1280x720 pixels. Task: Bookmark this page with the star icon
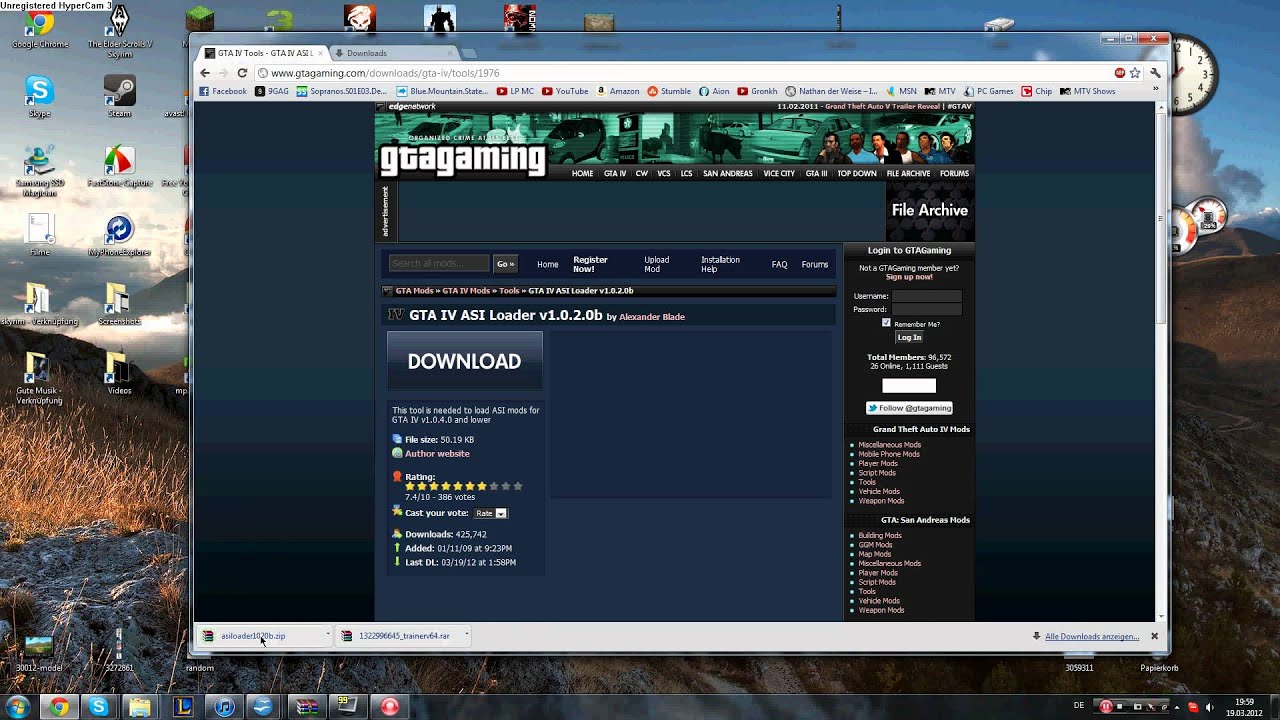click(1135, 73)
